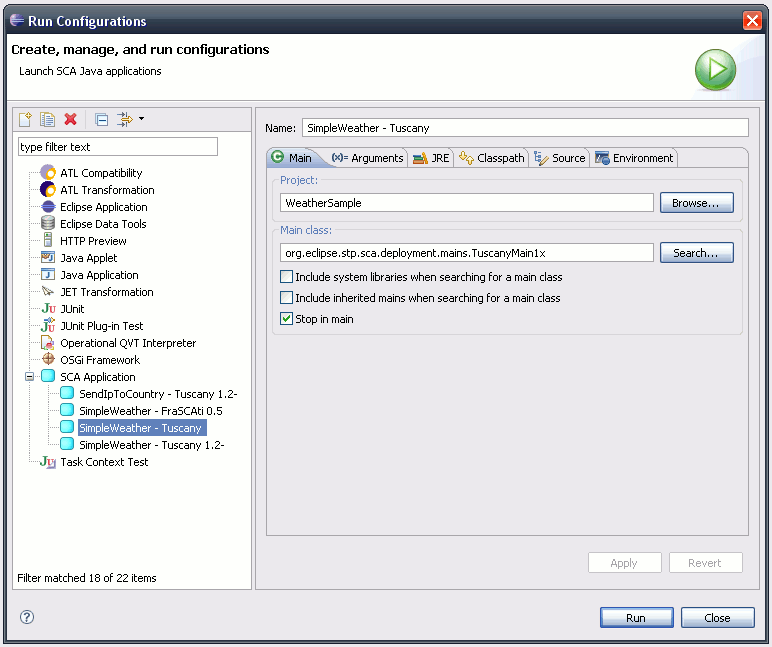
Task: Click the JET Transformation icon
Action: 48,291
